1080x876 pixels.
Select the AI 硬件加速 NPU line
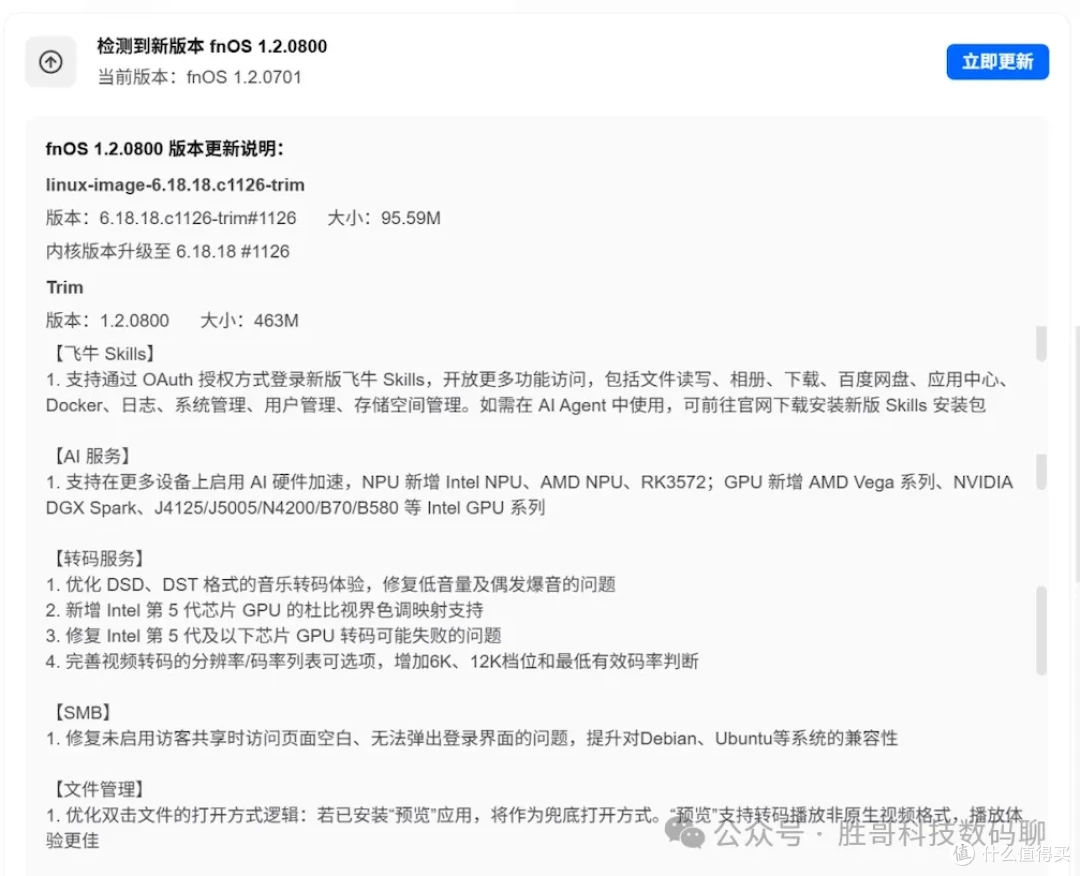point(529,482)
